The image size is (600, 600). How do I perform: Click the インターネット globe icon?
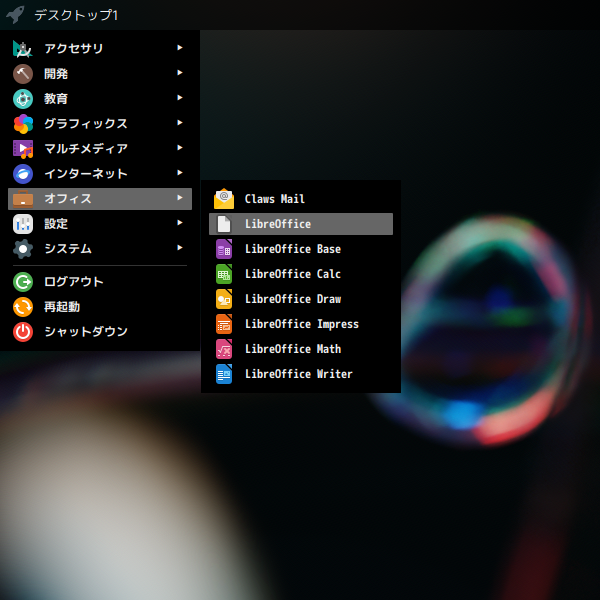23,174
